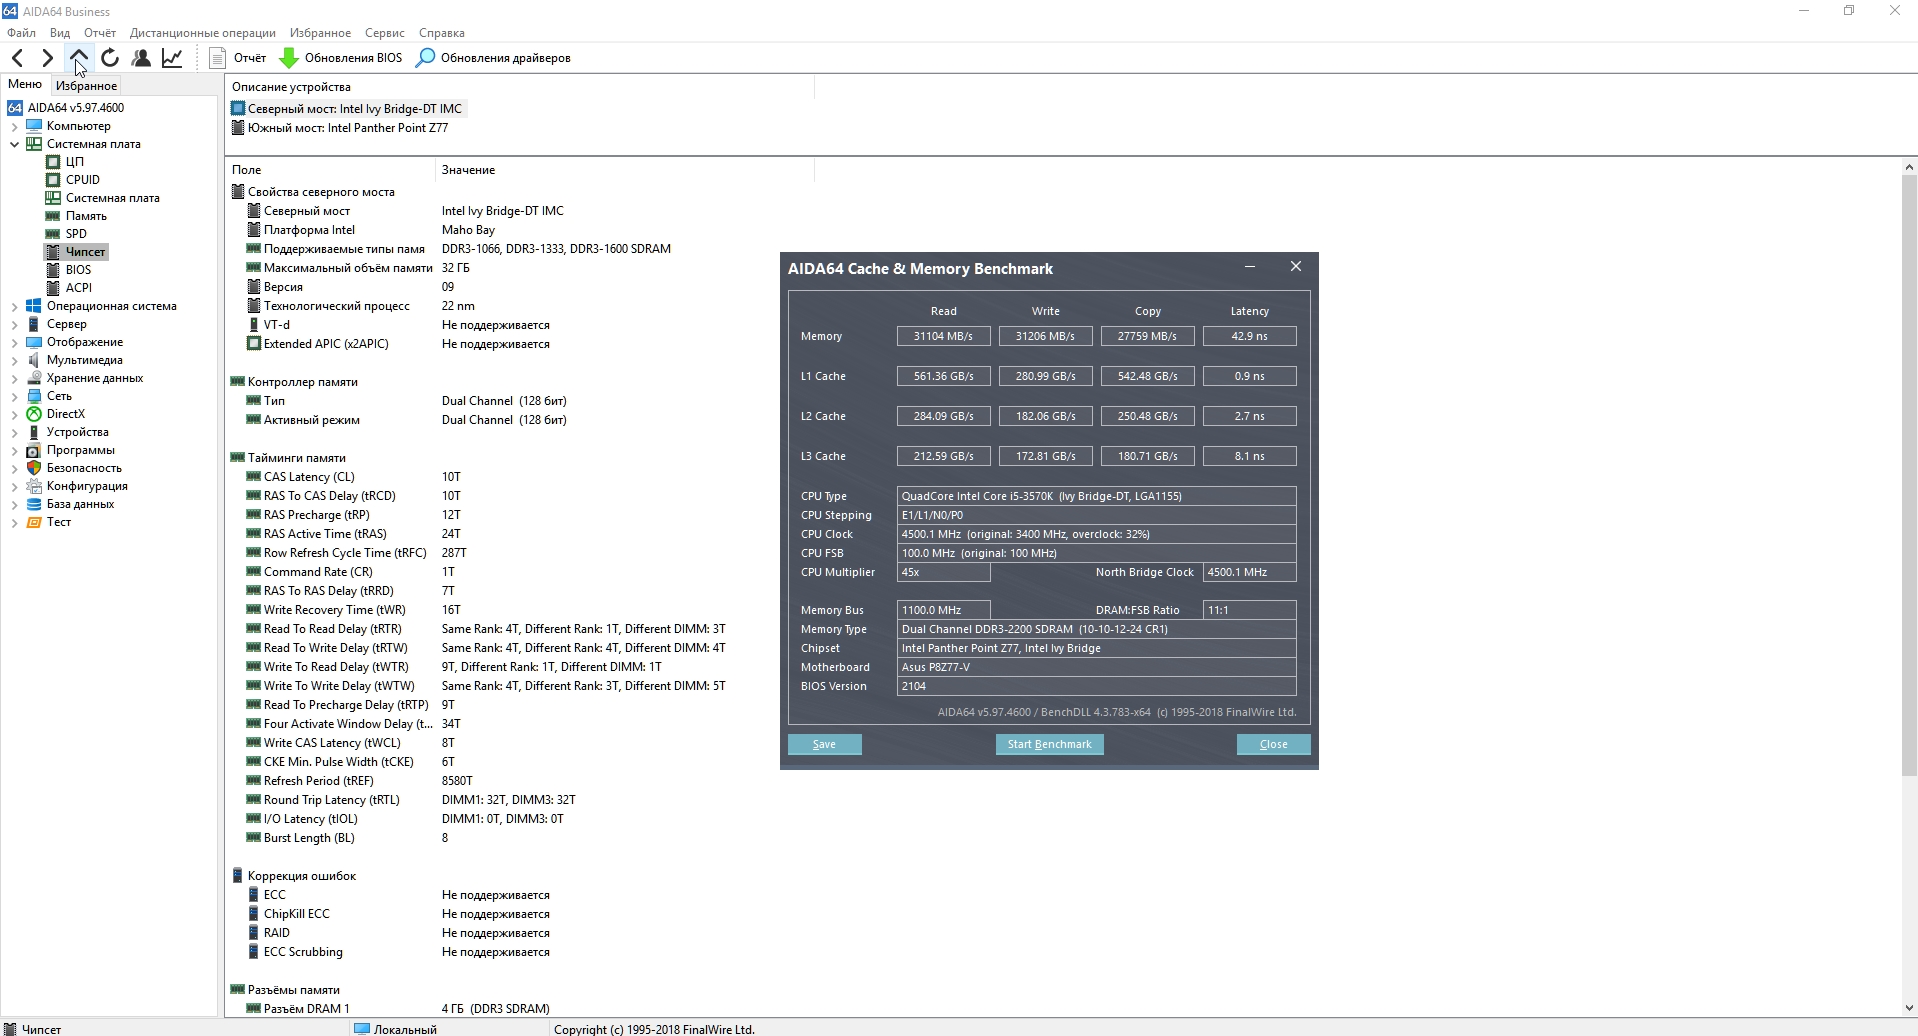
Task: Collapse the Системная плата tree node
Action: coord(15,144)
